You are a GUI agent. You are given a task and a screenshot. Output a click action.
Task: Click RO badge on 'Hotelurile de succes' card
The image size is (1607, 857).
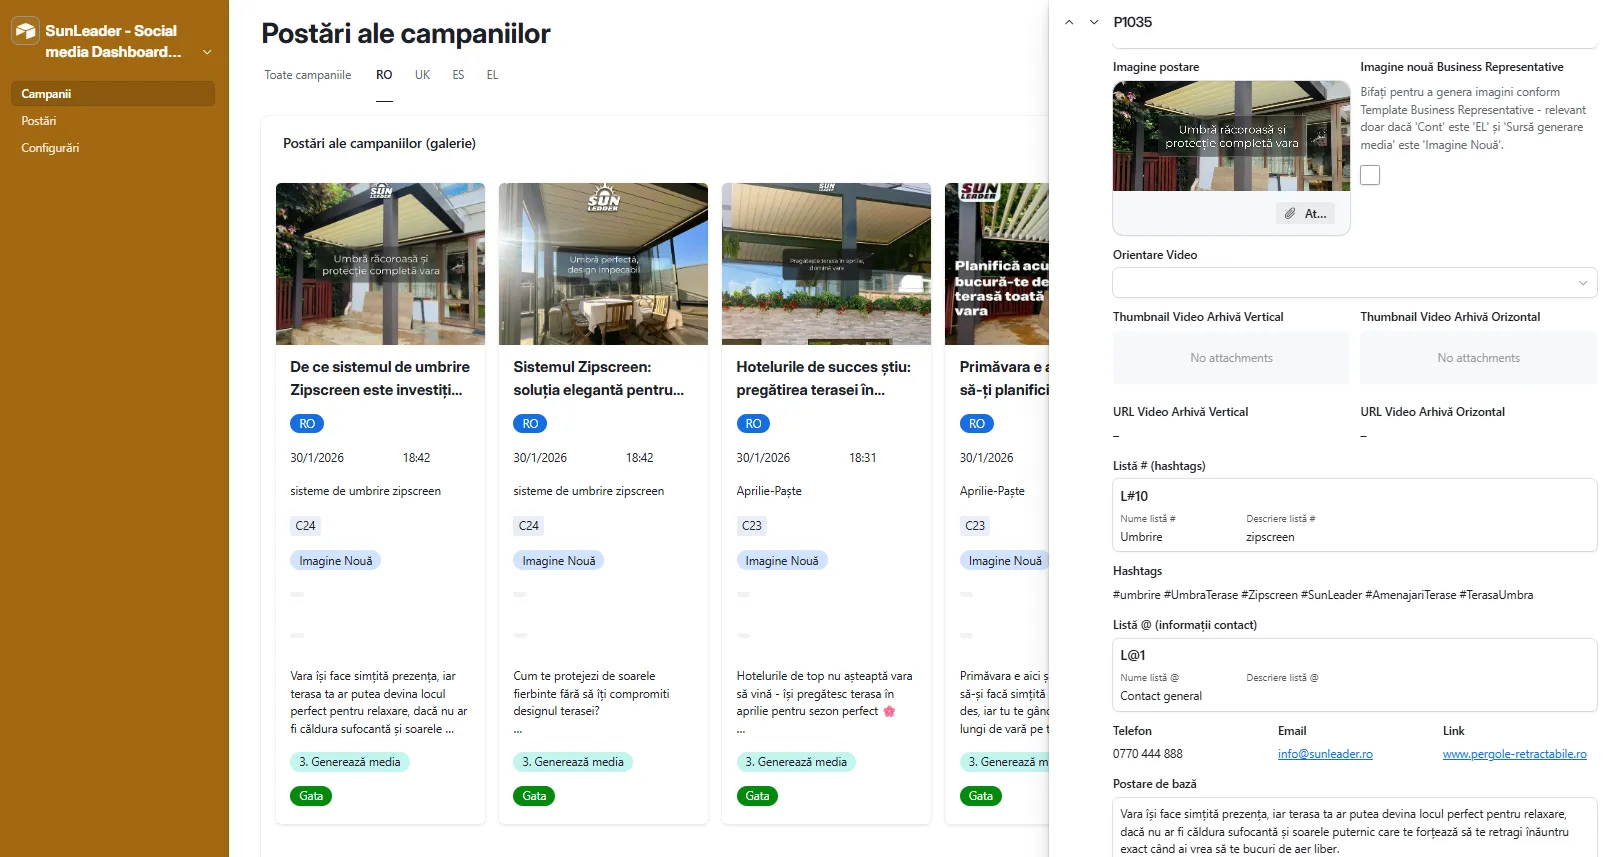(753, 424)
